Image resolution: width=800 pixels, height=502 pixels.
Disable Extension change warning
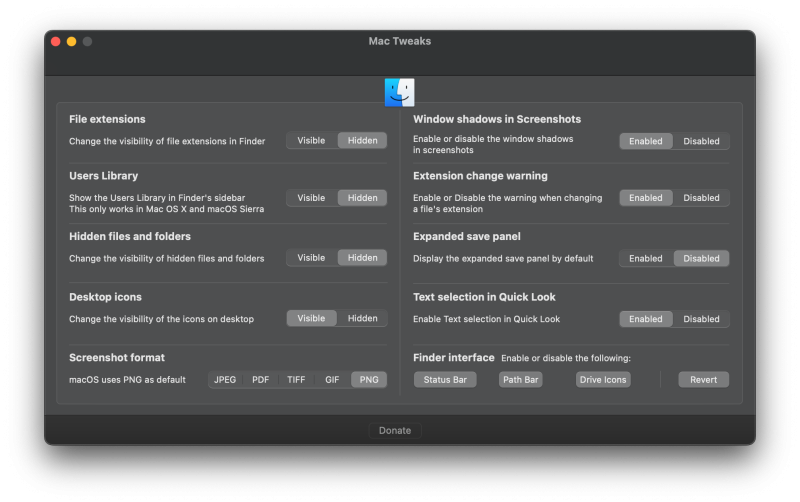pyautogui.click(x=701, y=197)
